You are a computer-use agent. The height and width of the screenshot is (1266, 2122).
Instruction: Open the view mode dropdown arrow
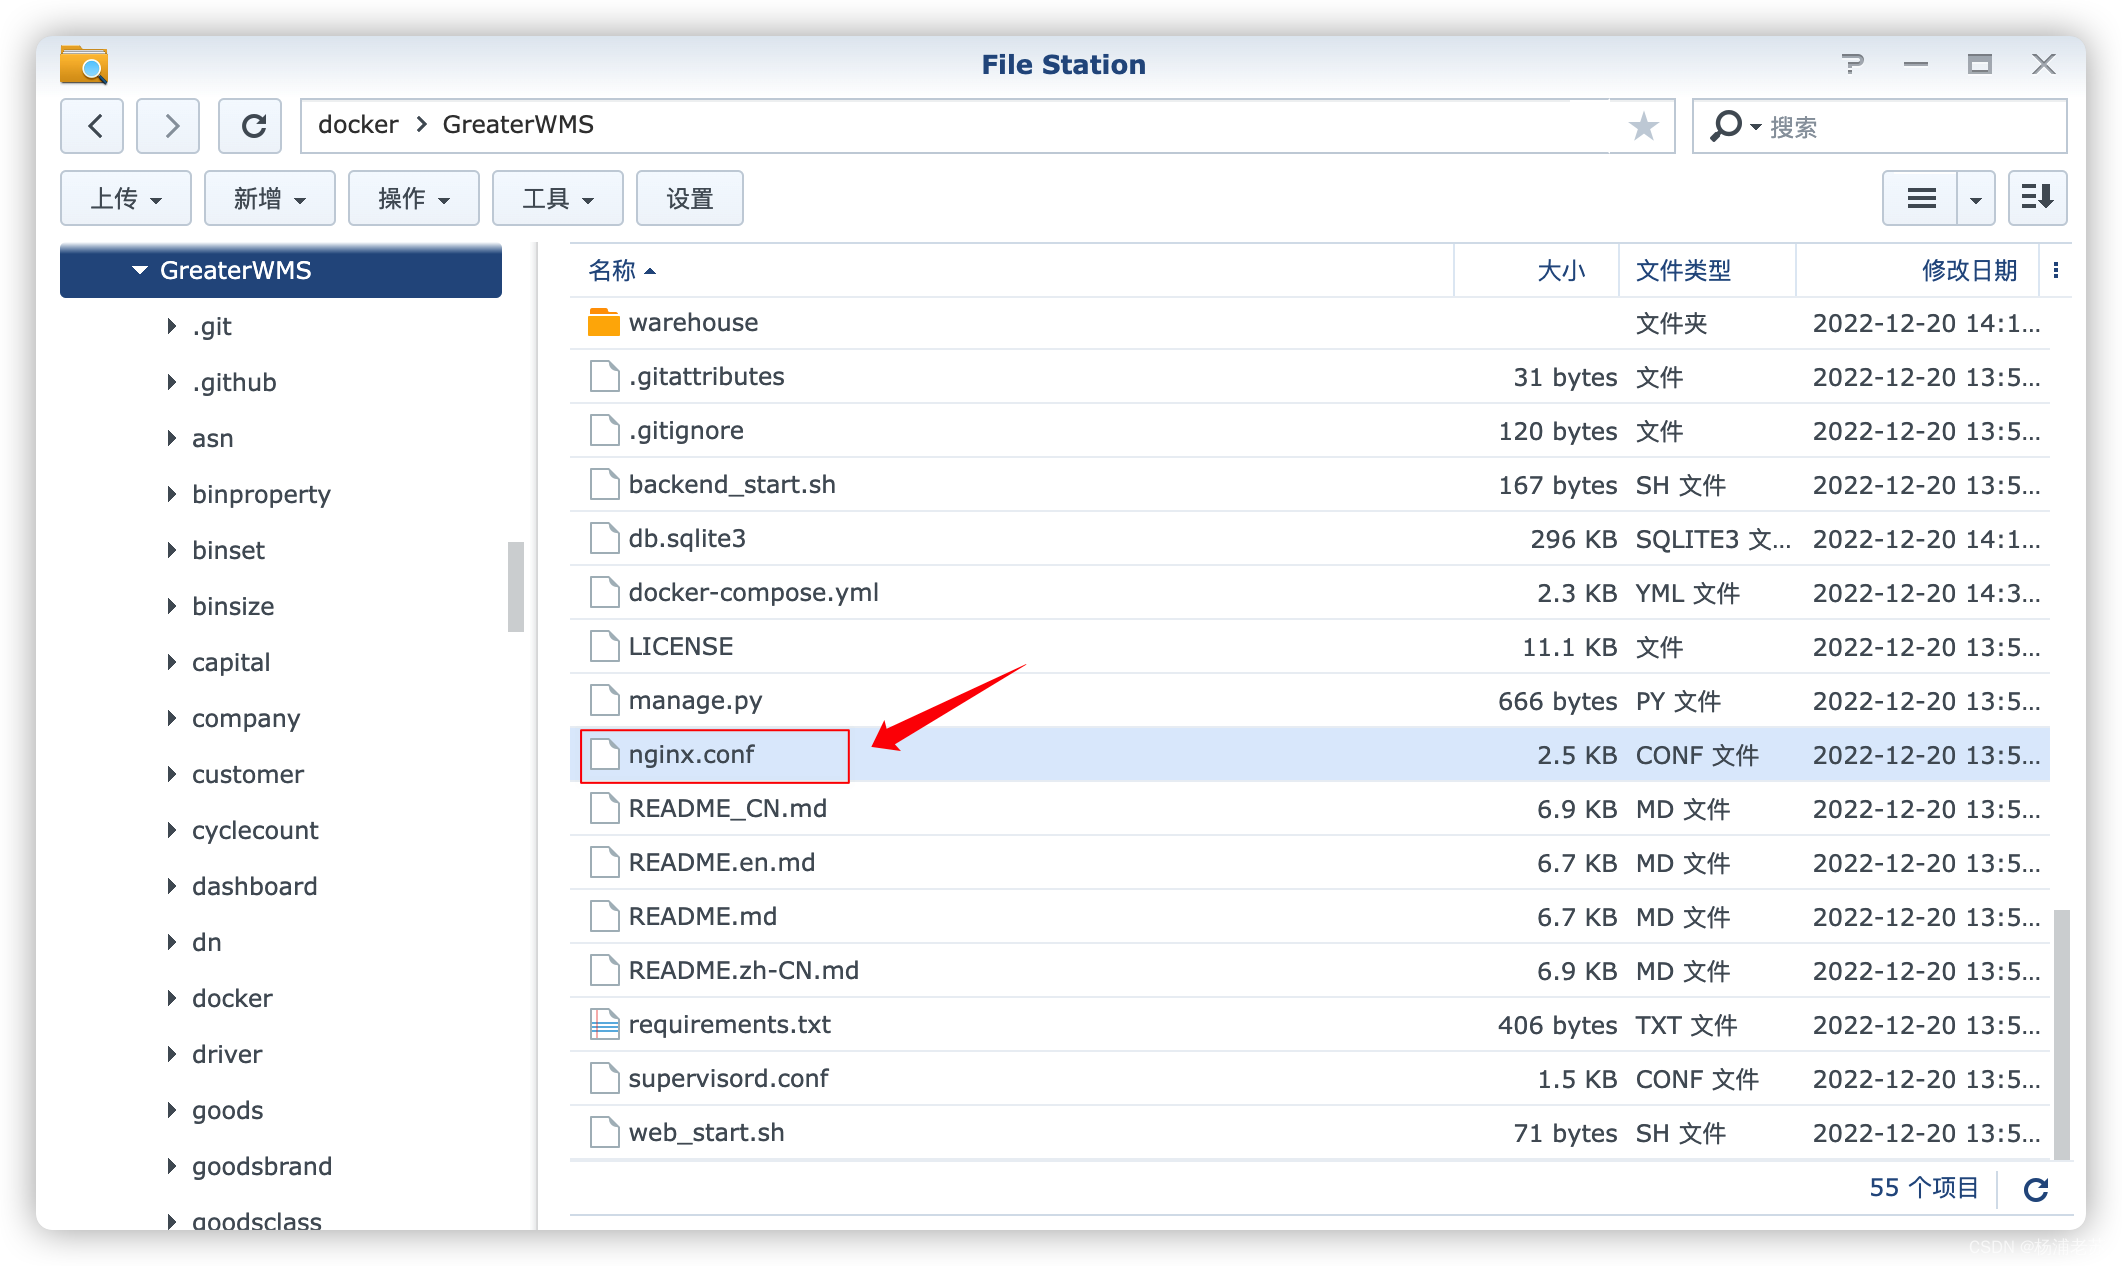coord(1976,198)
